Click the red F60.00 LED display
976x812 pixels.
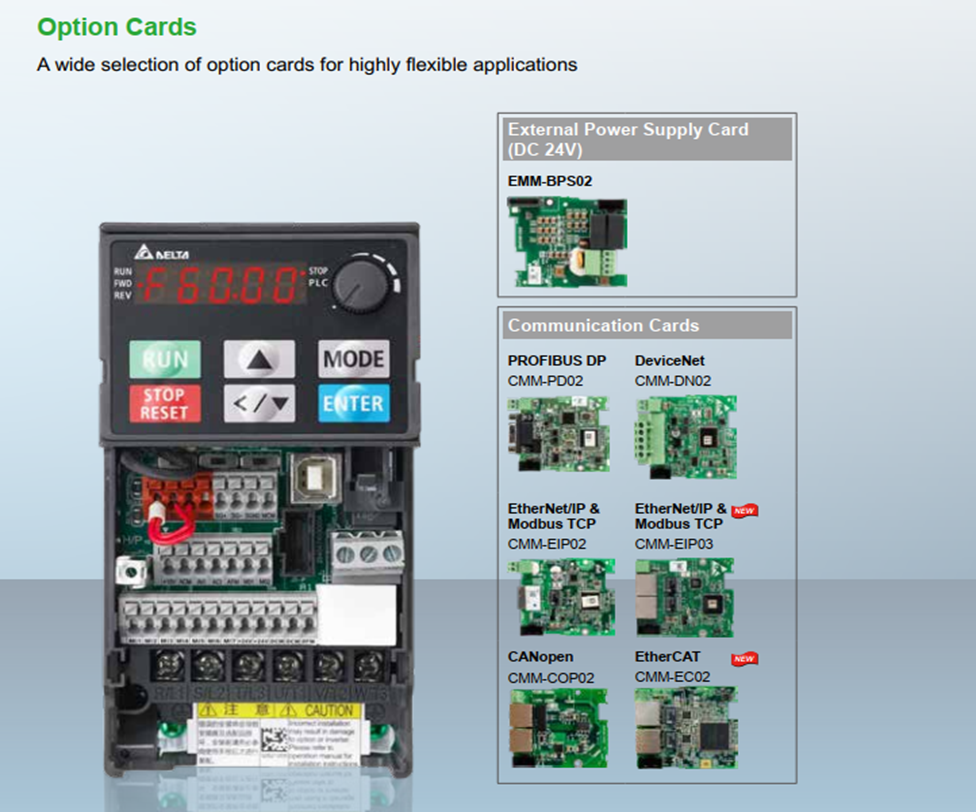(220, 283)
